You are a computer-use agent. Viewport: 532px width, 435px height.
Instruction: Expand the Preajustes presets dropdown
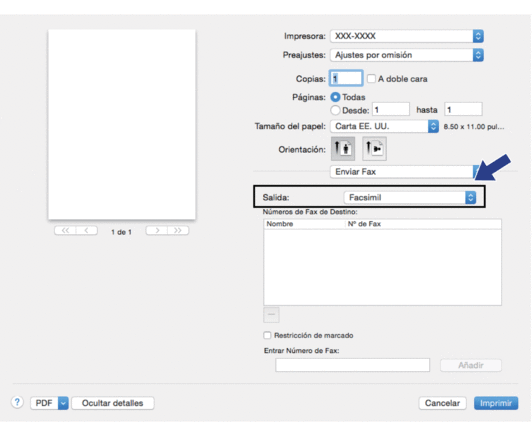pos(407,55)
